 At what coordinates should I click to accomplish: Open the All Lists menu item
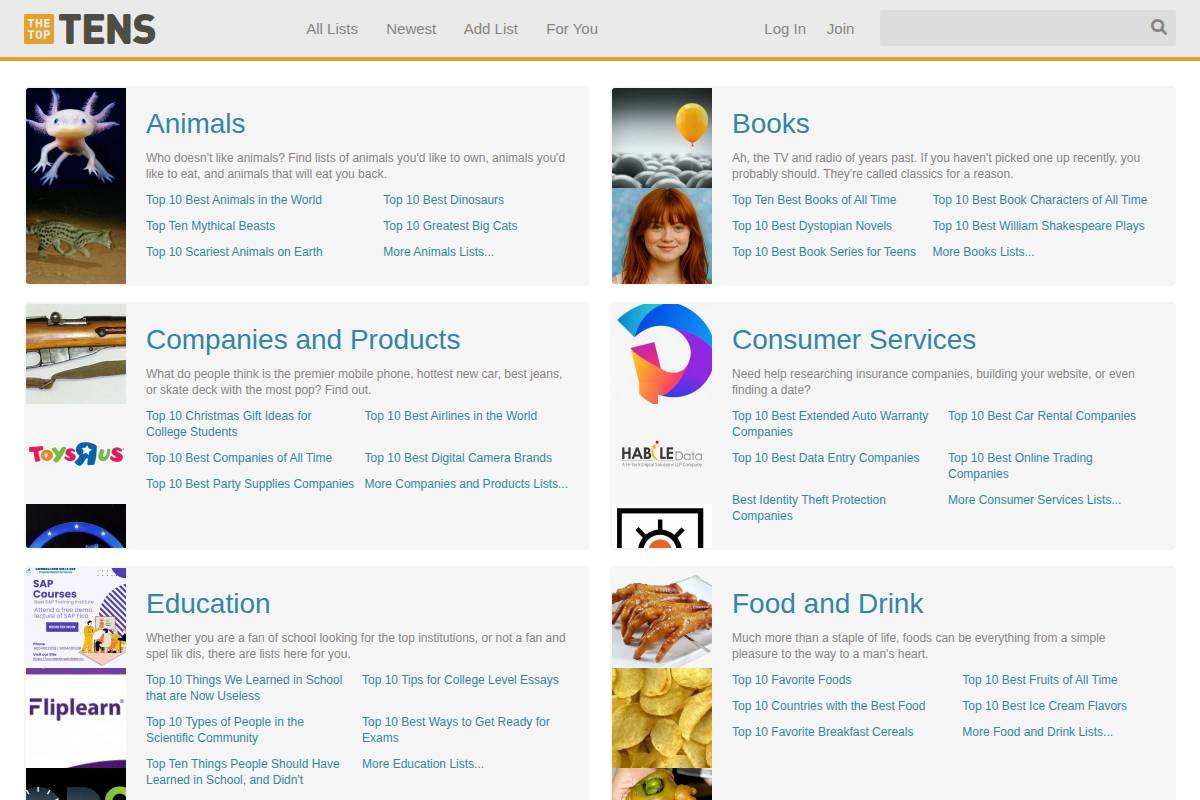[332, 29]
